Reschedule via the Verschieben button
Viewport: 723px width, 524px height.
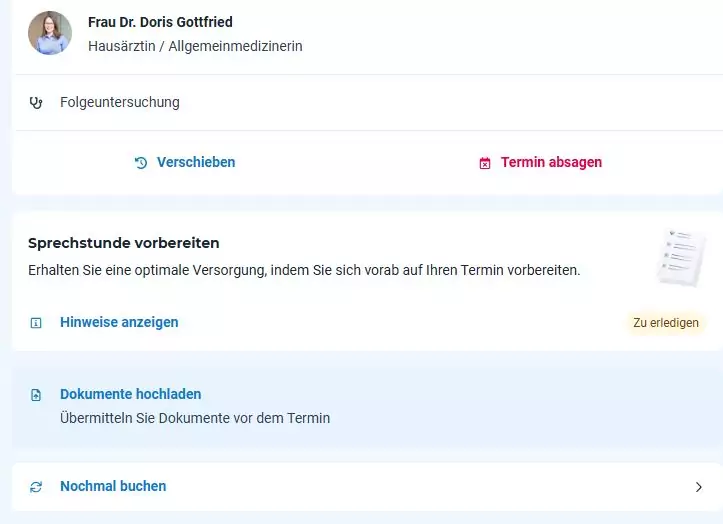[196, 162]
